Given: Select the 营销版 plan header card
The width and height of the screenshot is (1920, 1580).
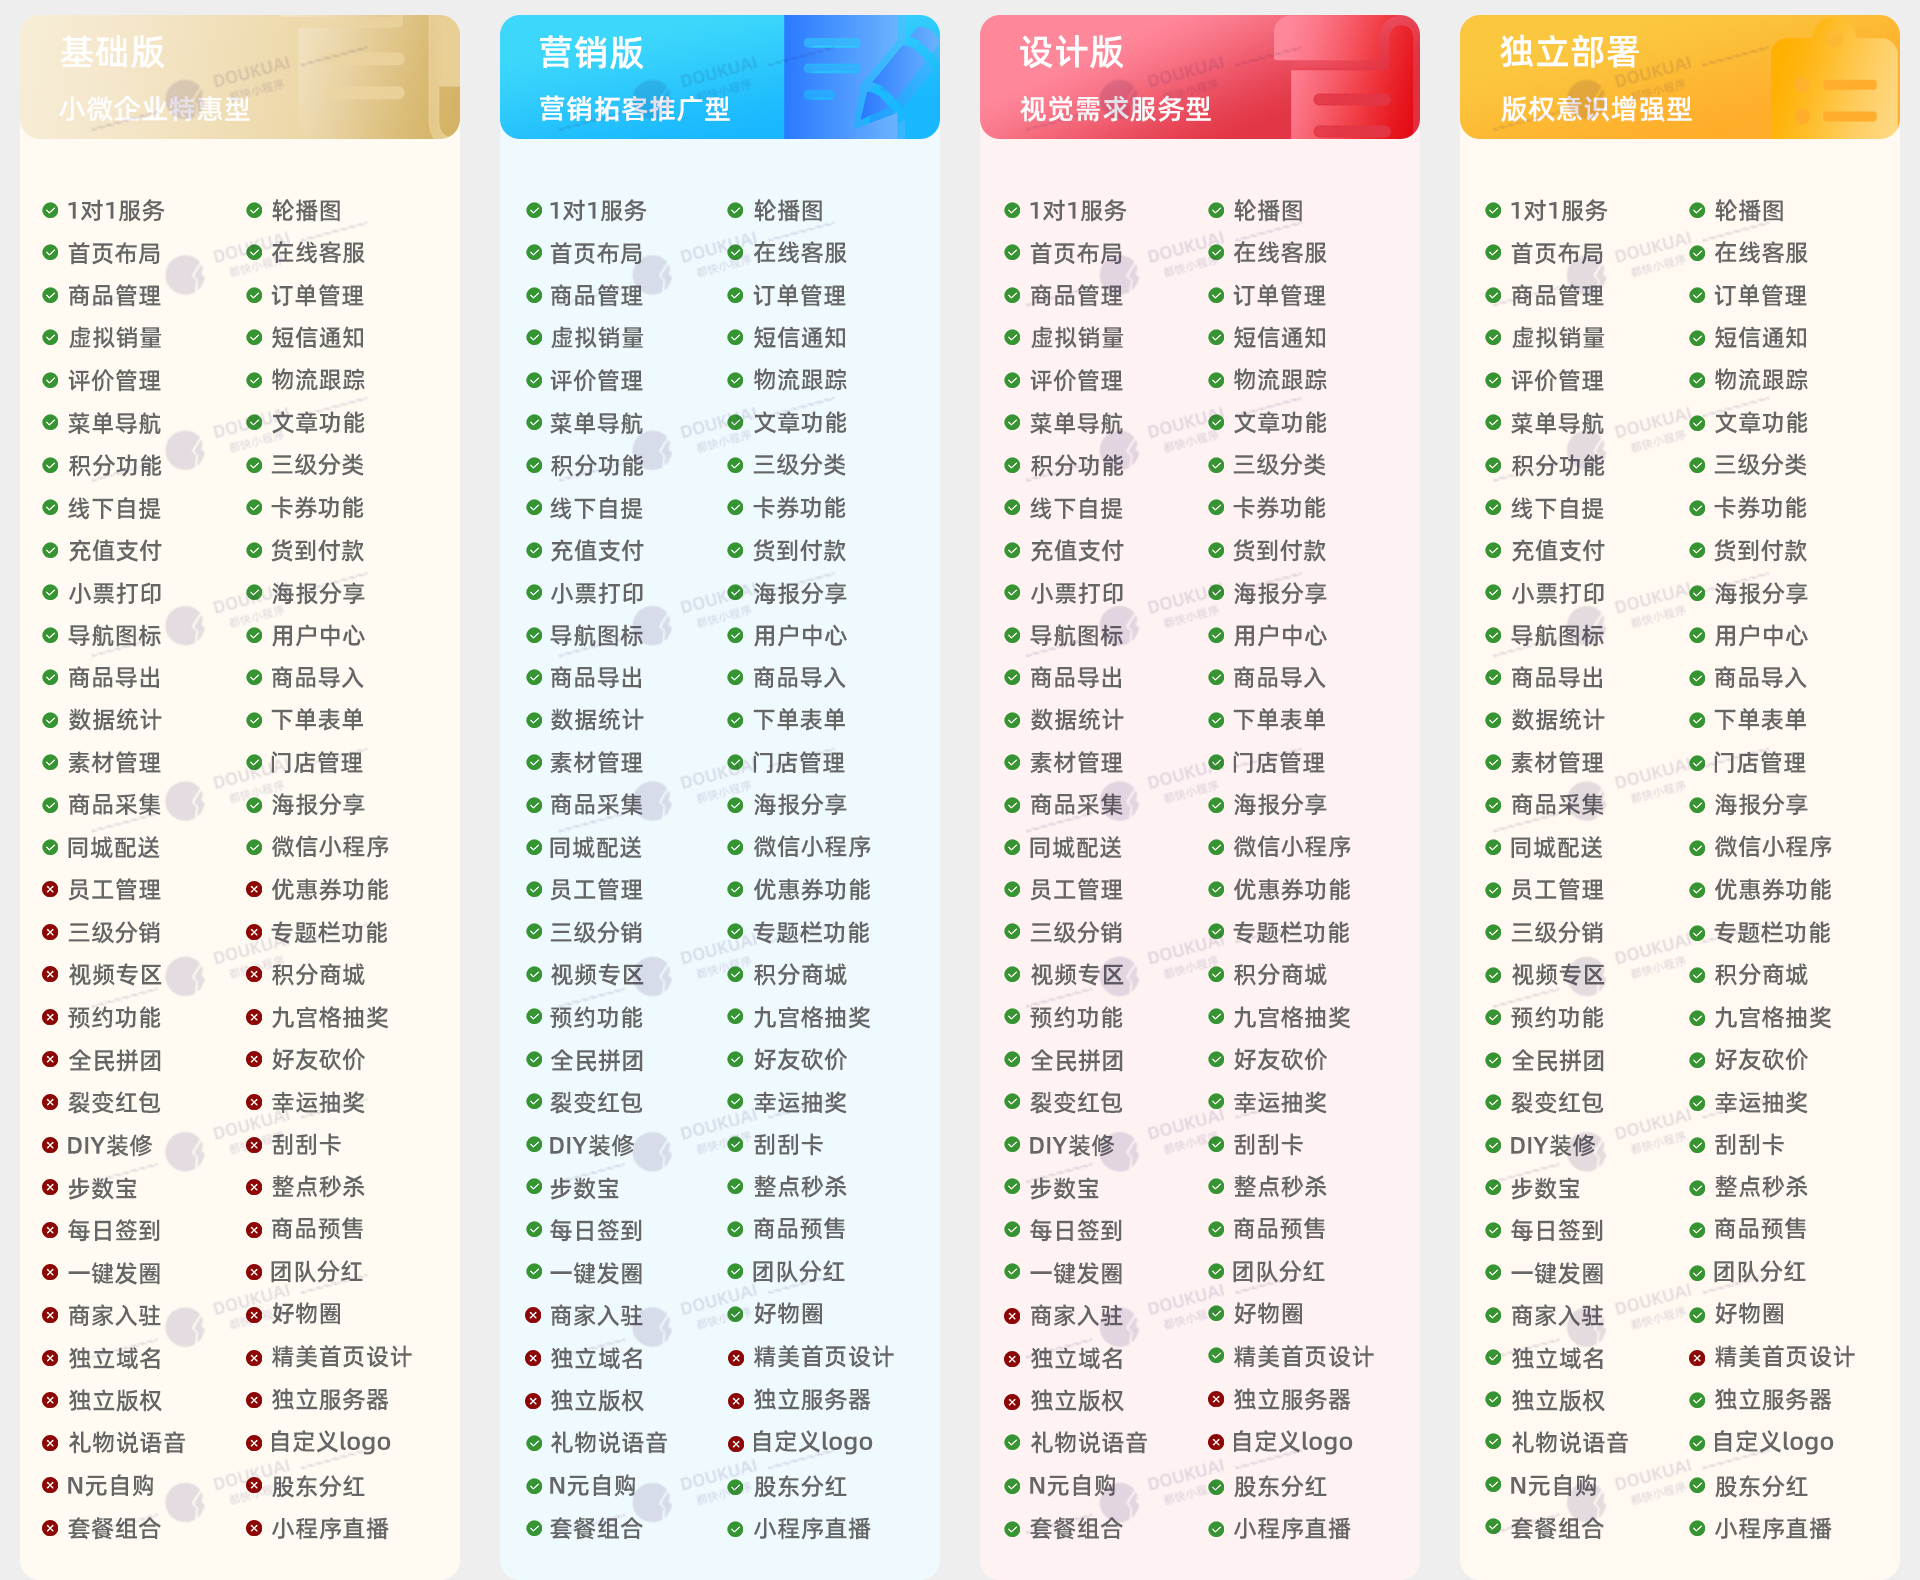Looking at the screenshot, I should point(720,77).
